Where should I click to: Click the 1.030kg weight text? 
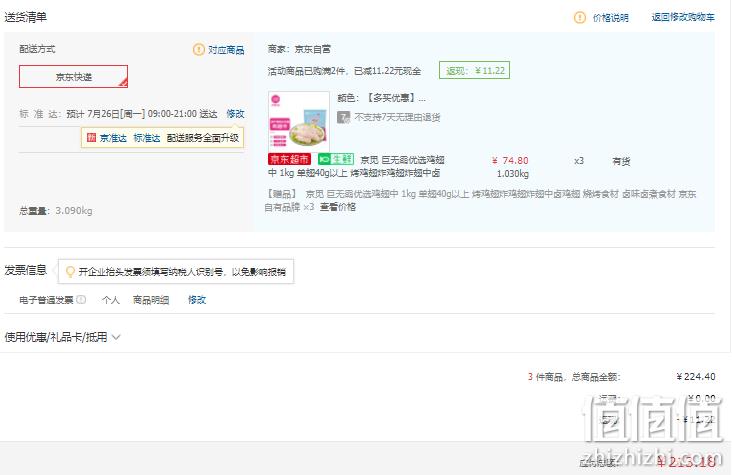[513, 174]
